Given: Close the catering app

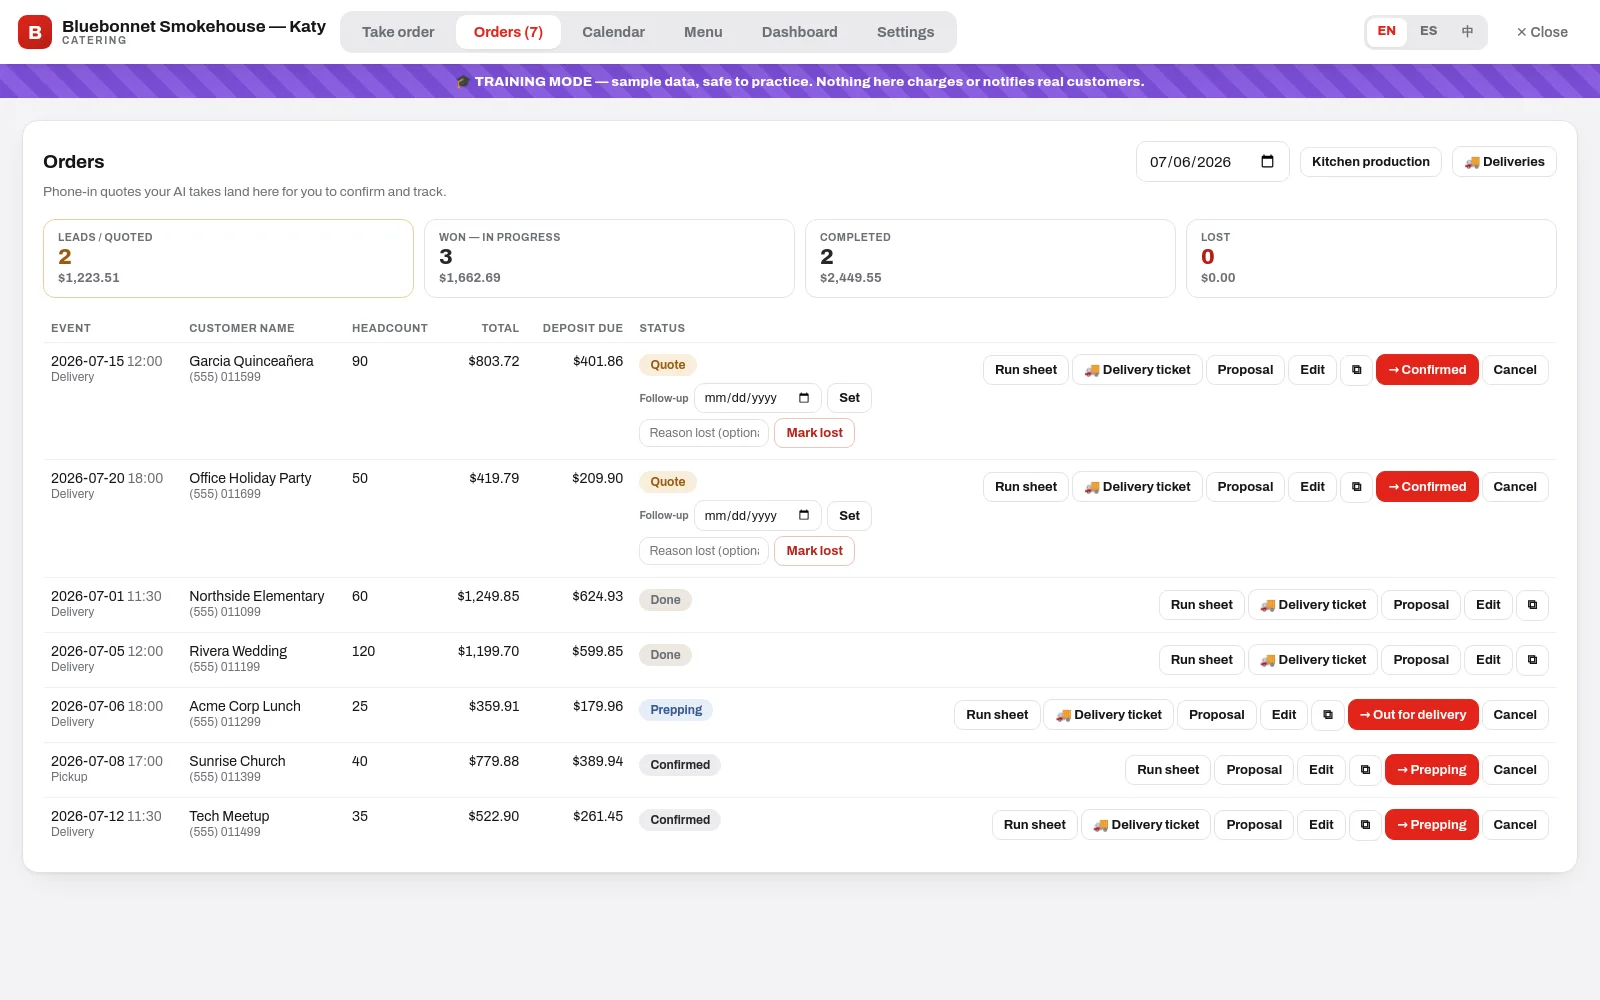Looking at the screenshot, I should (x=1542, y=32).
